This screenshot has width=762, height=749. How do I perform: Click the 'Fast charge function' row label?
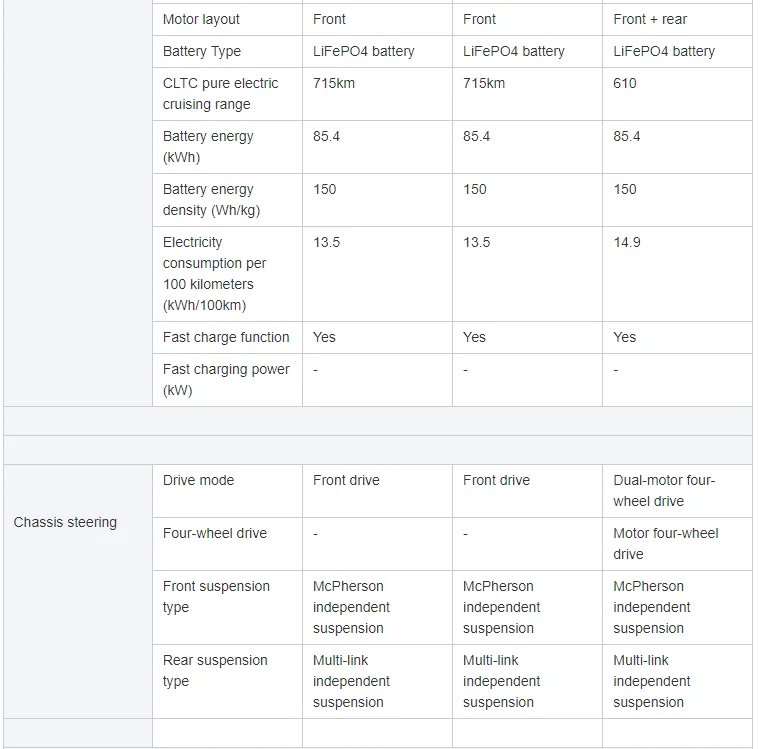click(226, 337)
